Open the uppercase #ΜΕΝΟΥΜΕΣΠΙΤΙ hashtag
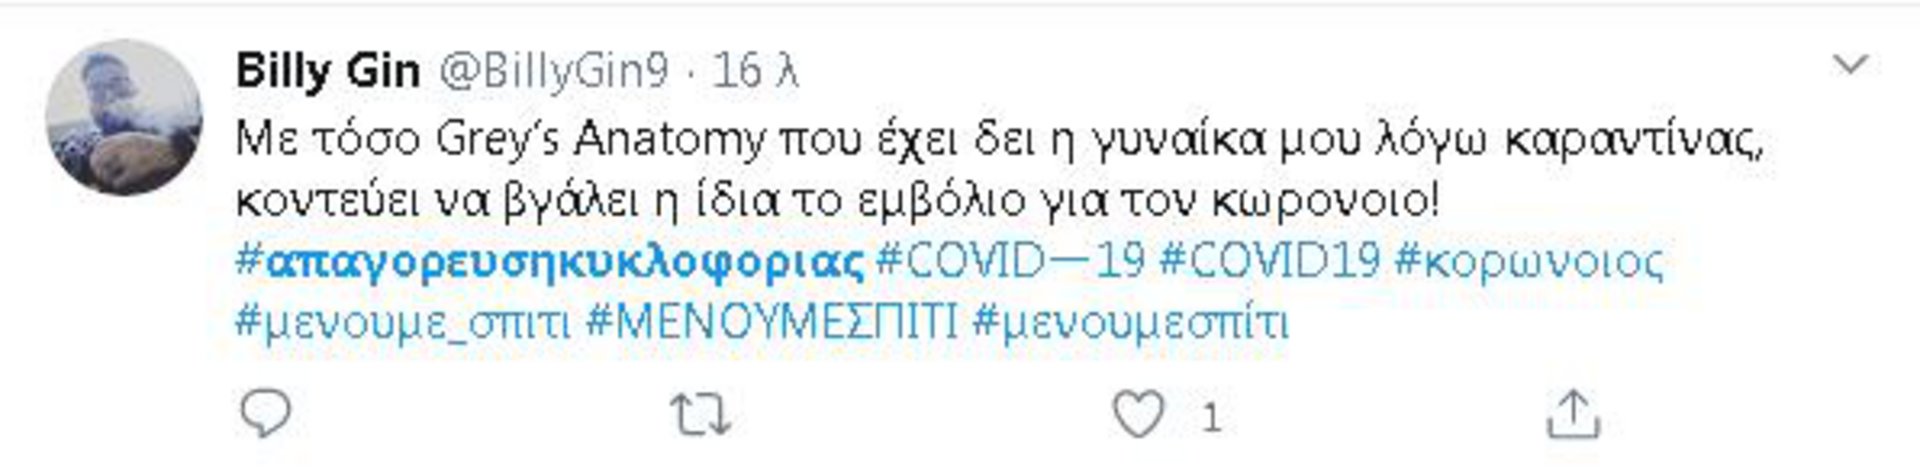The width and height of the screenshot is (1920, 470). click(771, 323)
